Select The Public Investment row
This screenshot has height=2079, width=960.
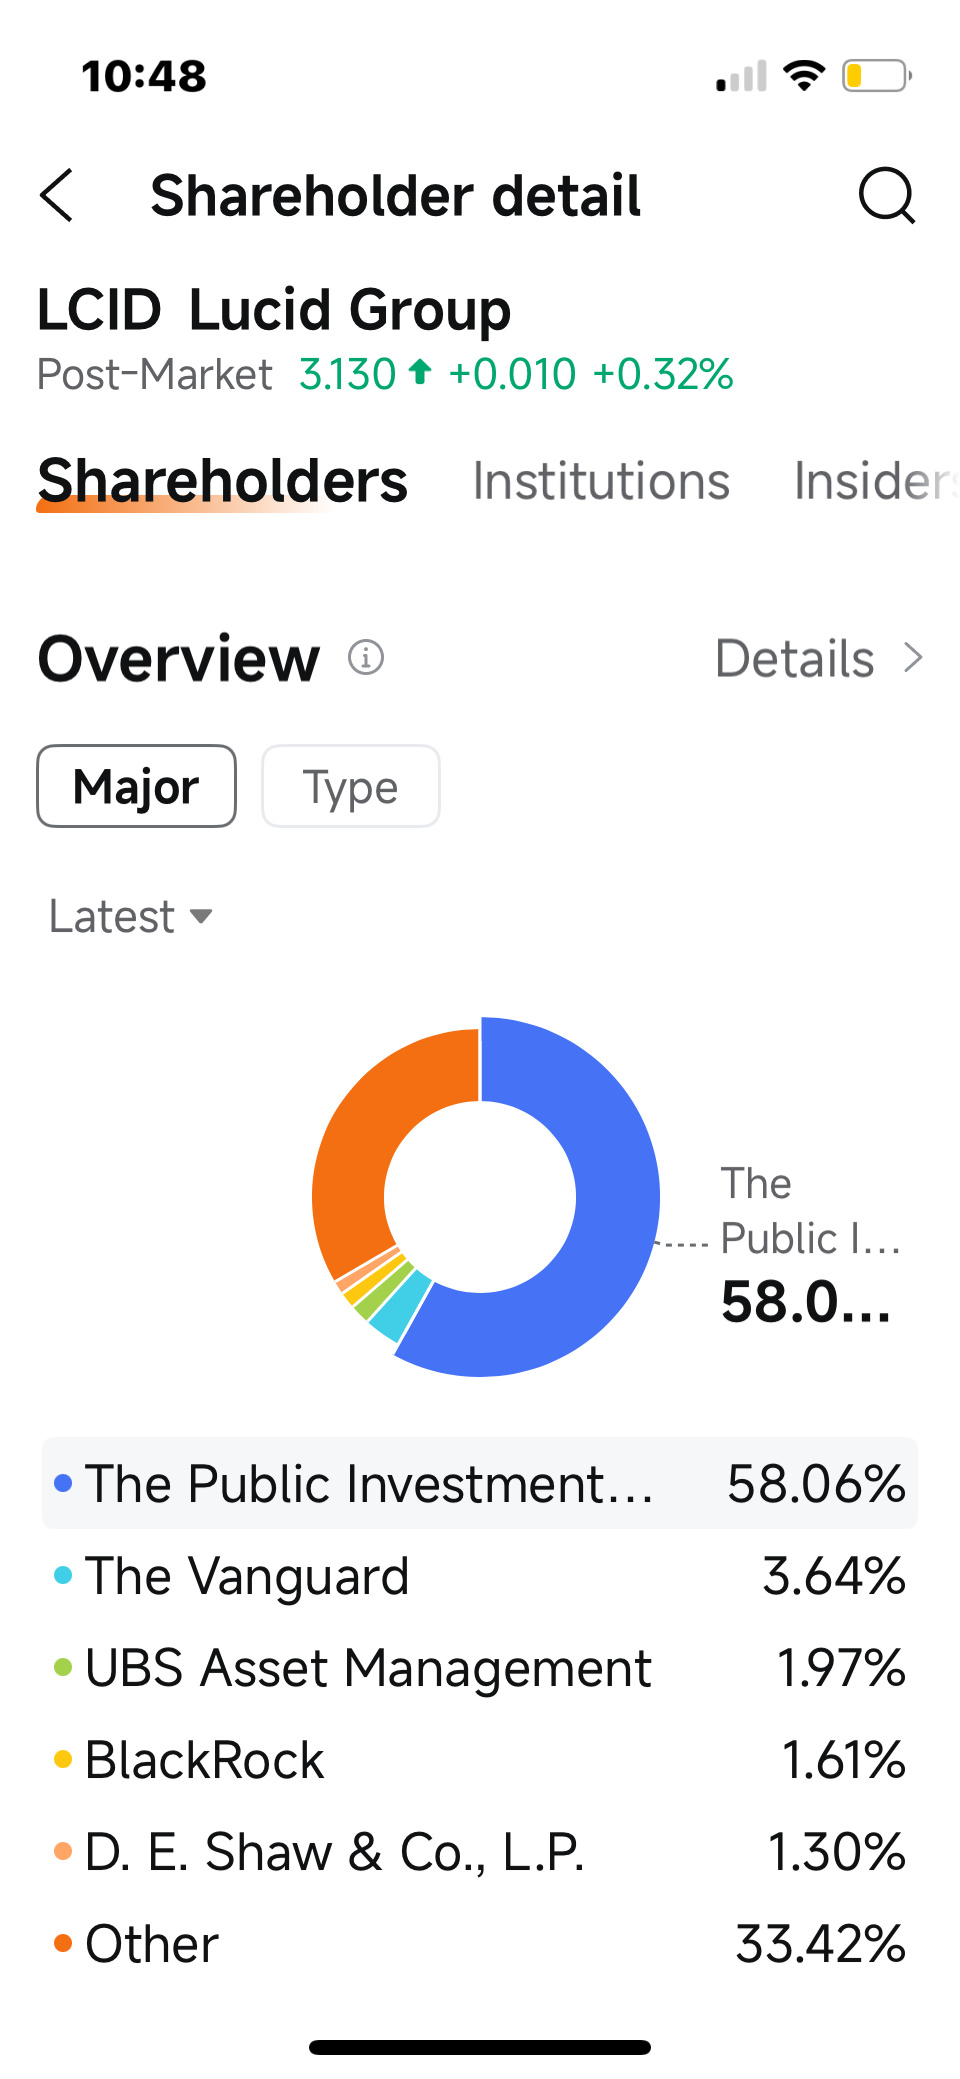[x=480, y=1483]
